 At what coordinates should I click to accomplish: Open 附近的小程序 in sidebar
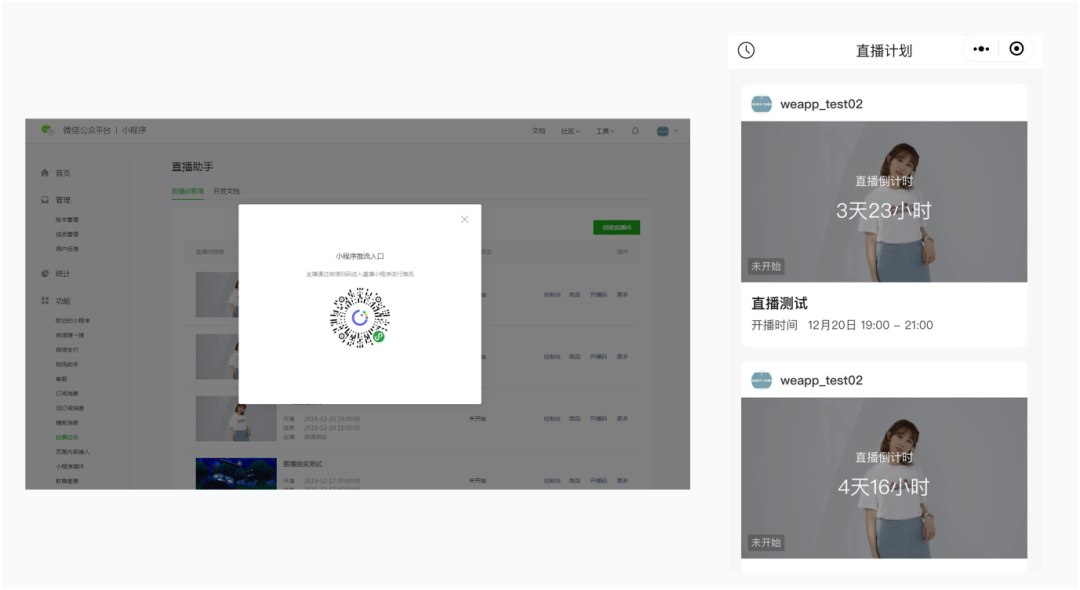[x=73, y=320]
